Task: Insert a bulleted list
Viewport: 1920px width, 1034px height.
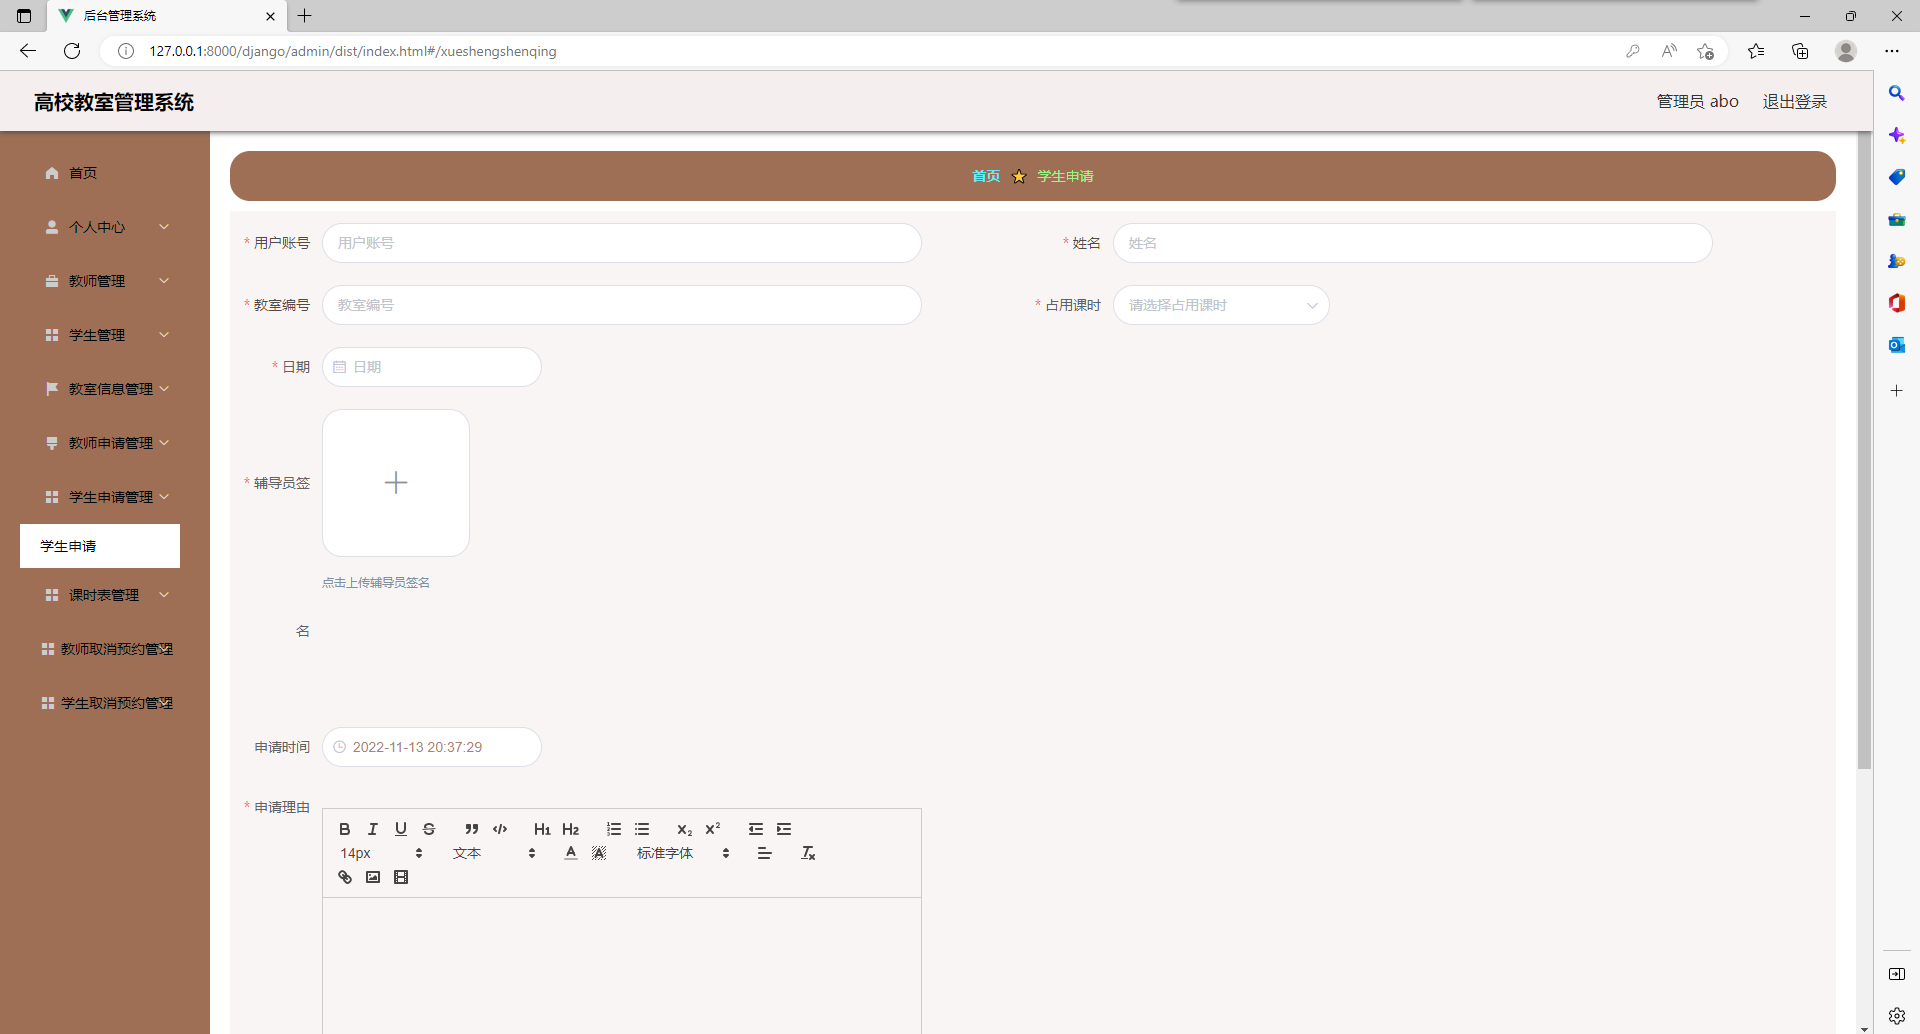Action: tap(642, 829)
